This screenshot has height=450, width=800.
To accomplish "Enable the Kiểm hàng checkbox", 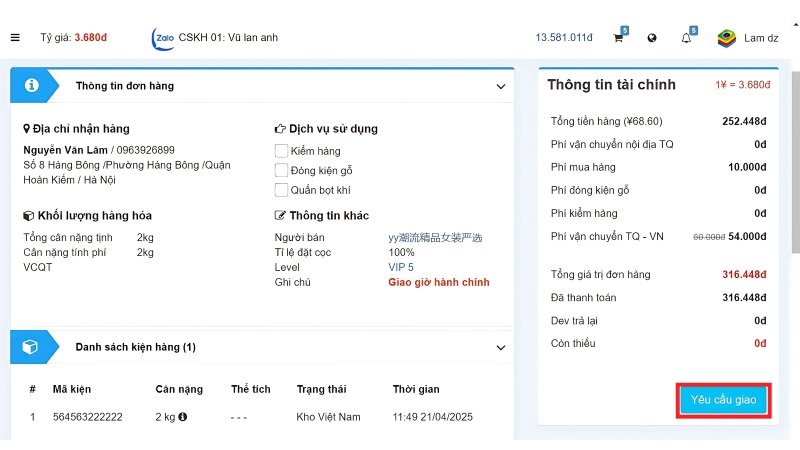I will click(281, 151).
